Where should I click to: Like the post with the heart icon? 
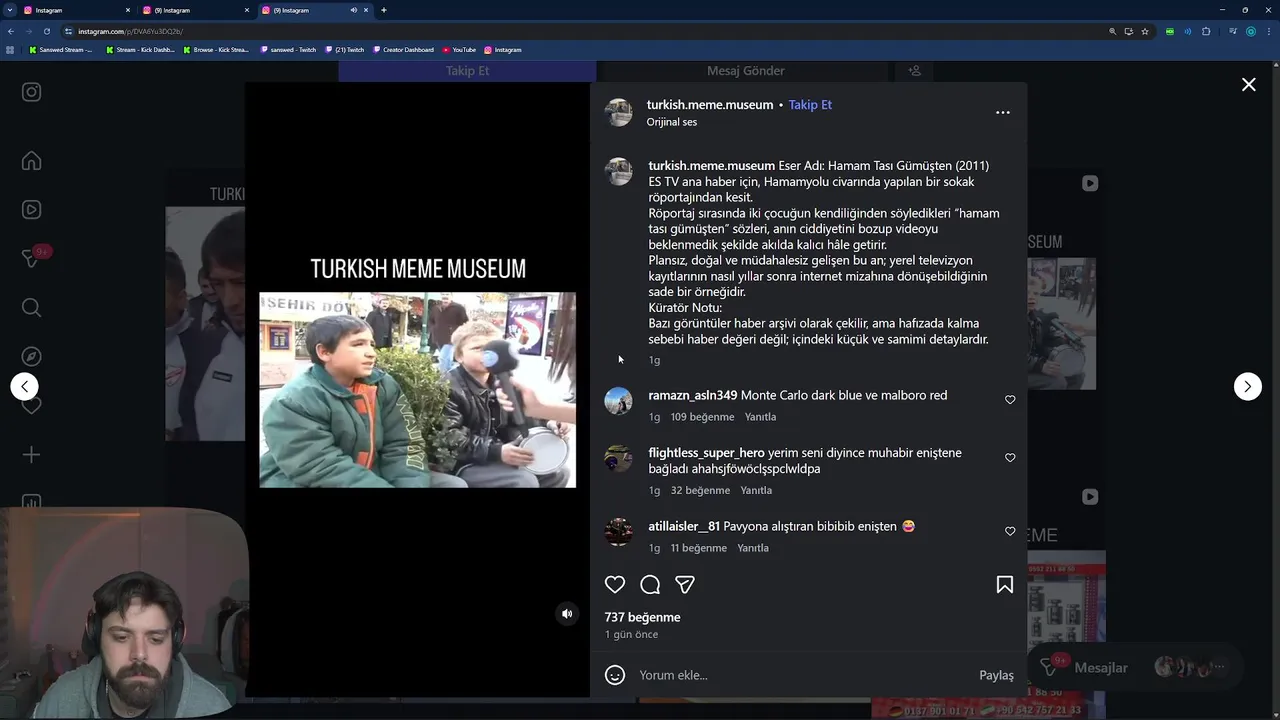615,585
